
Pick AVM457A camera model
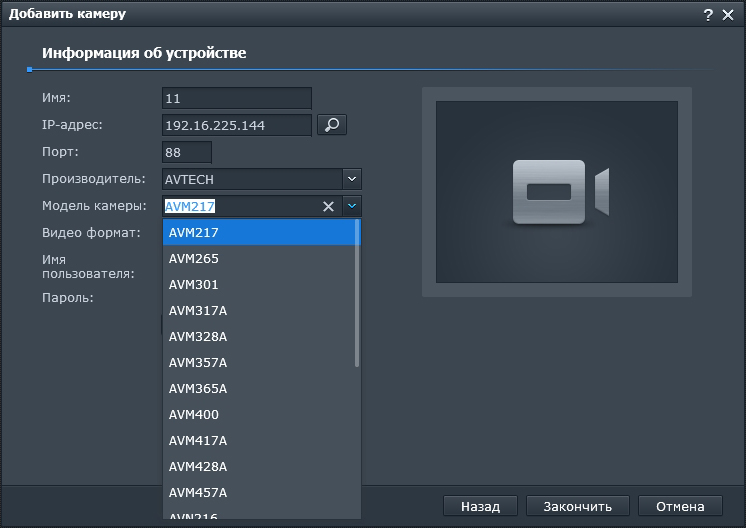pos(259,492)
